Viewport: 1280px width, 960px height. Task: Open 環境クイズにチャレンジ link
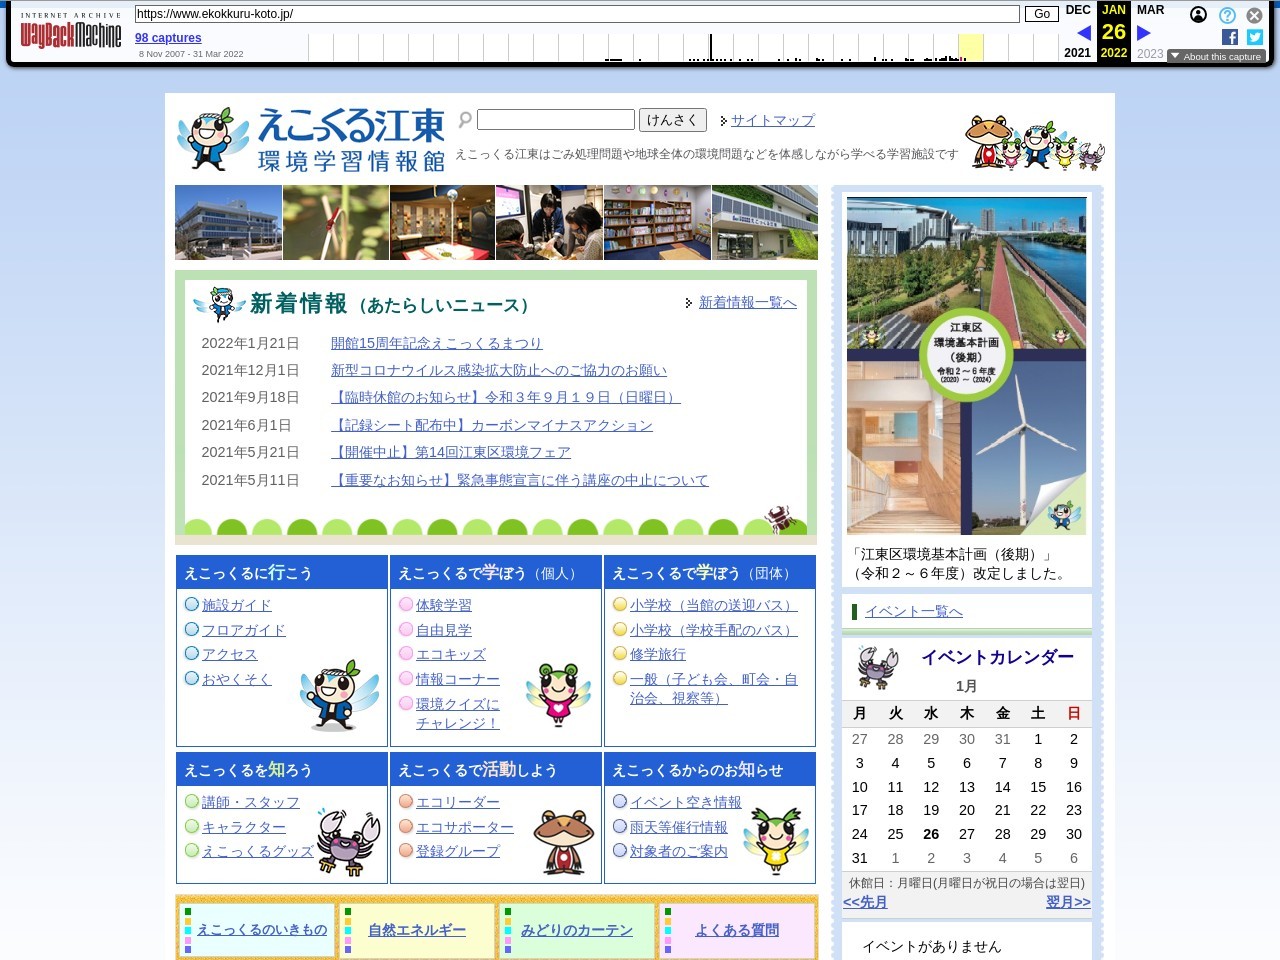[458, 713]
